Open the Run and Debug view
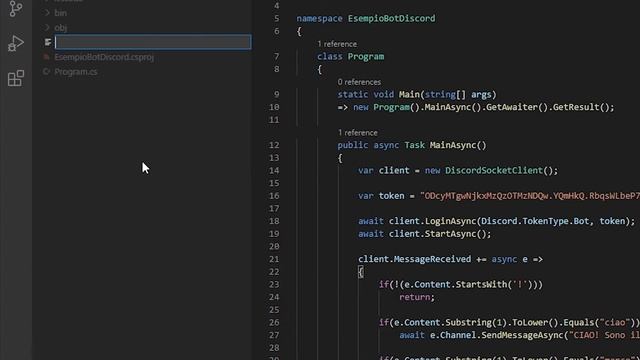640x360 pixels. (x=16, y=43)
